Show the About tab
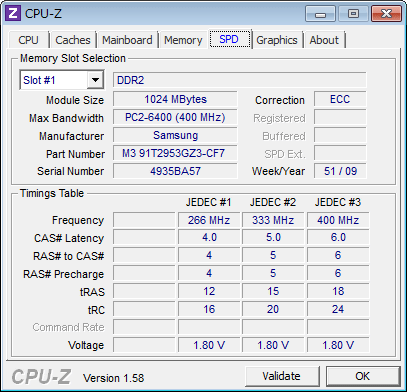The image size is (407, 392). 324,40
